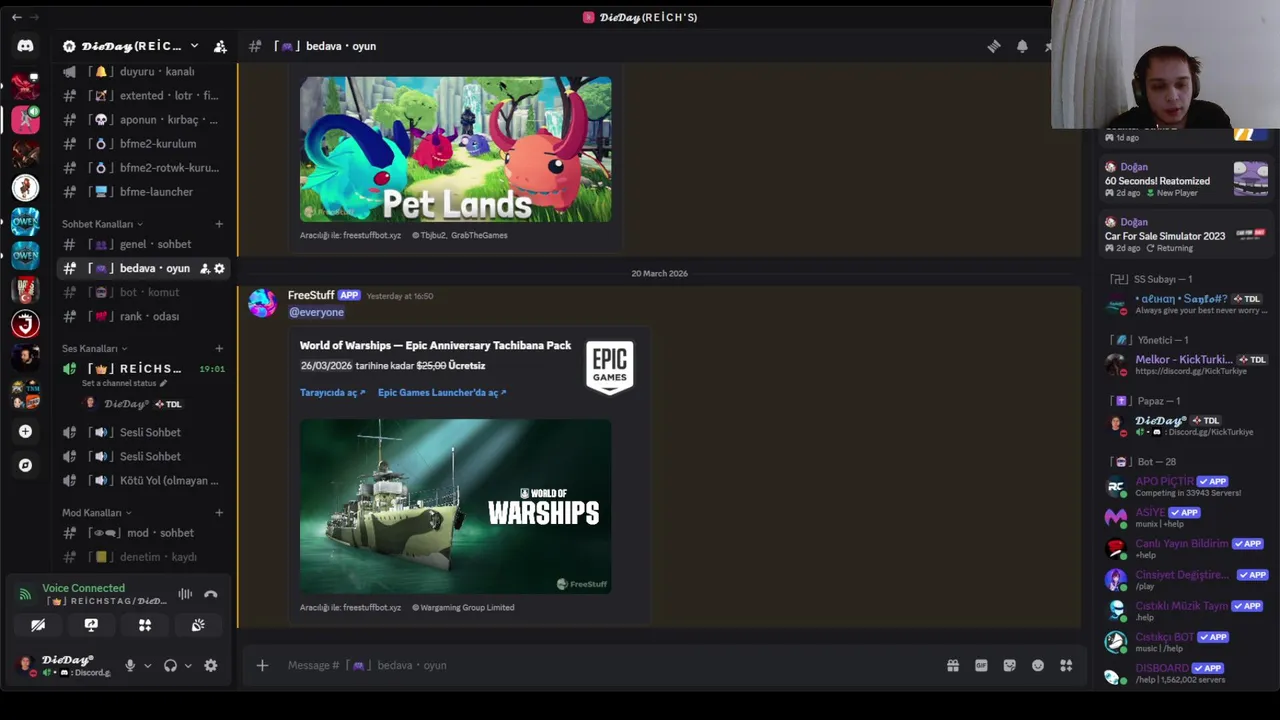Open Share Your Screen button
Image resolution: width=1280 pixels, height=720 pixels.
click(91, 625)
